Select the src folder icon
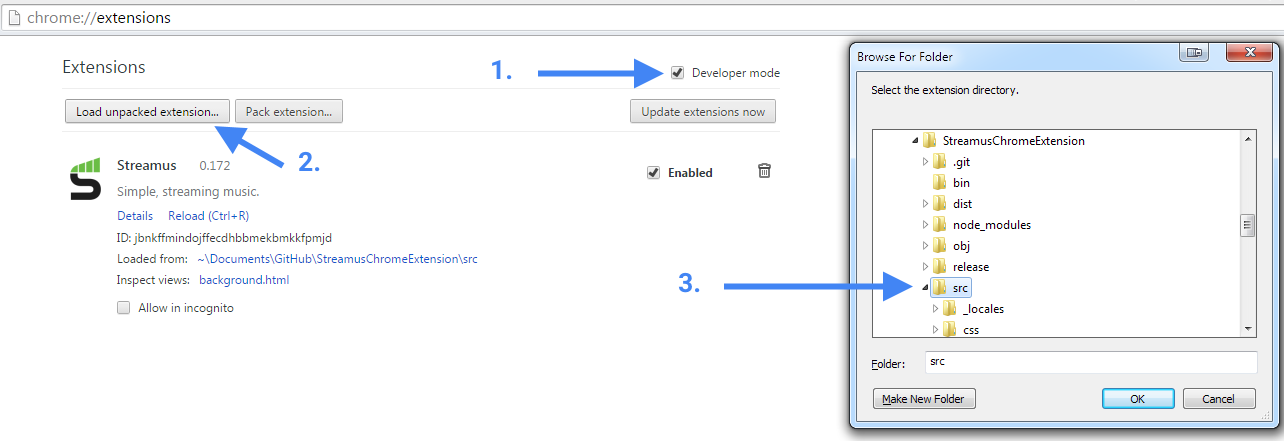Viewport: 1284px width, 441px height. pos(939,288)
